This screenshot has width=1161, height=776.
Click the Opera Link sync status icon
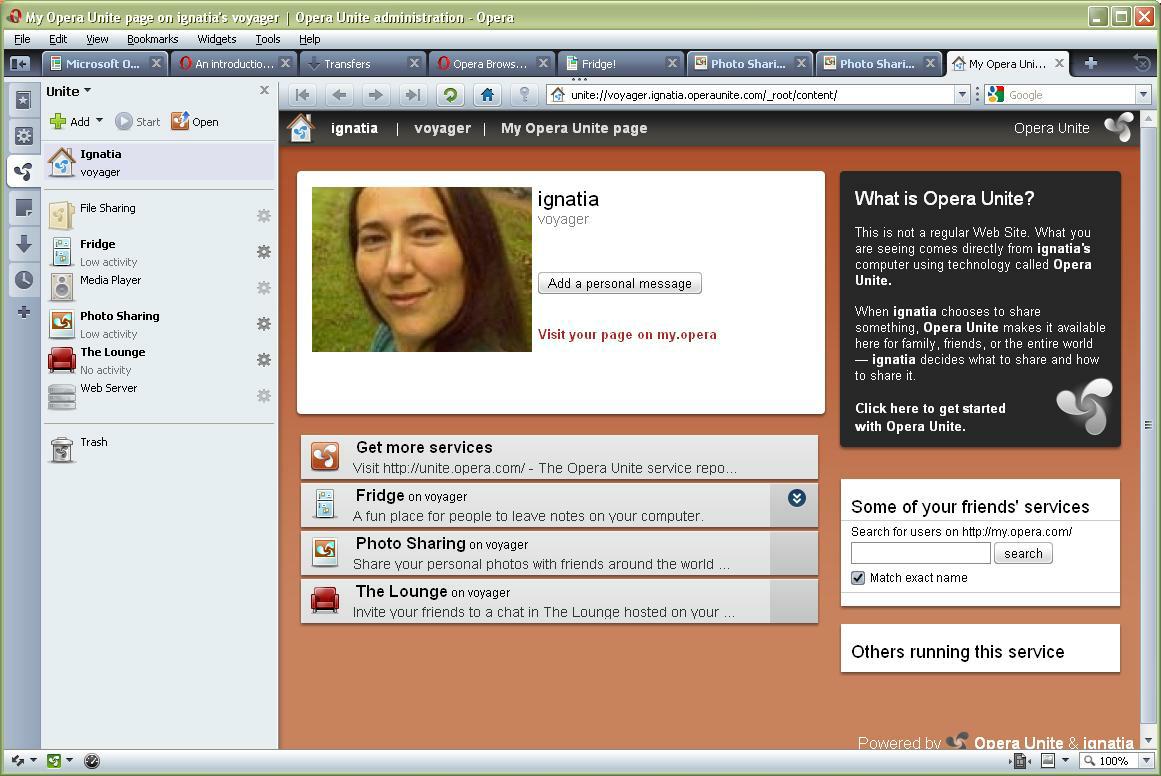point(18,760)
